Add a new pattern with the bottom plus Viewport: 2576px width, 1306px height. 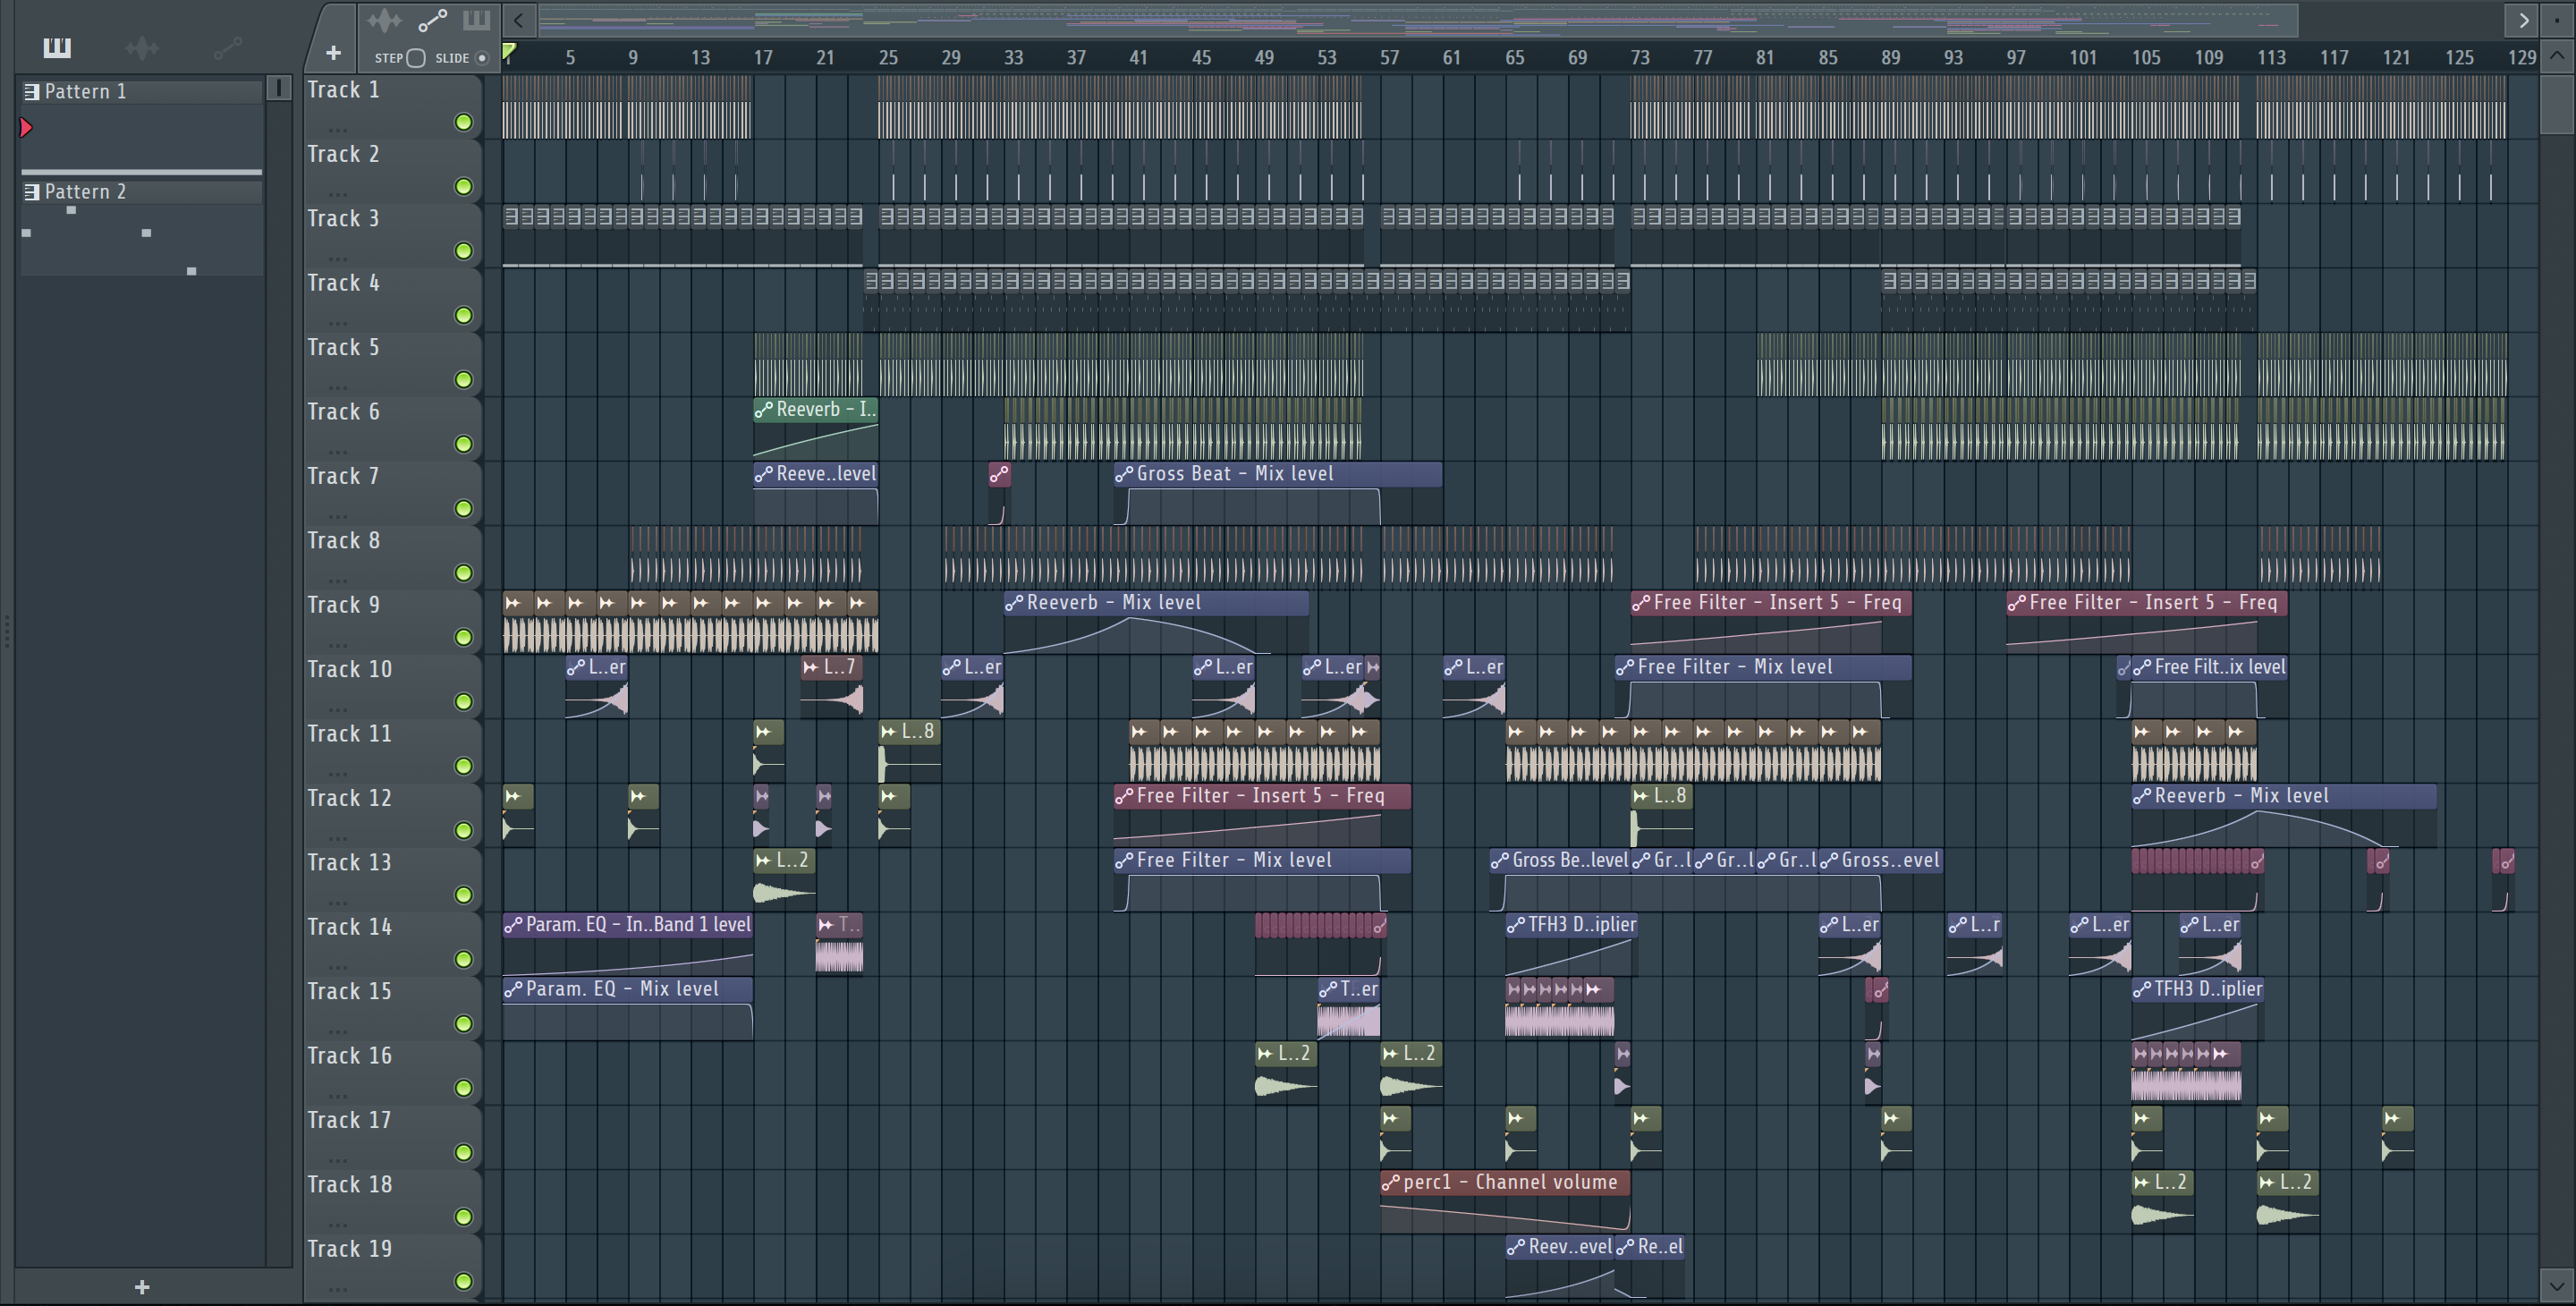(142, 1287)
